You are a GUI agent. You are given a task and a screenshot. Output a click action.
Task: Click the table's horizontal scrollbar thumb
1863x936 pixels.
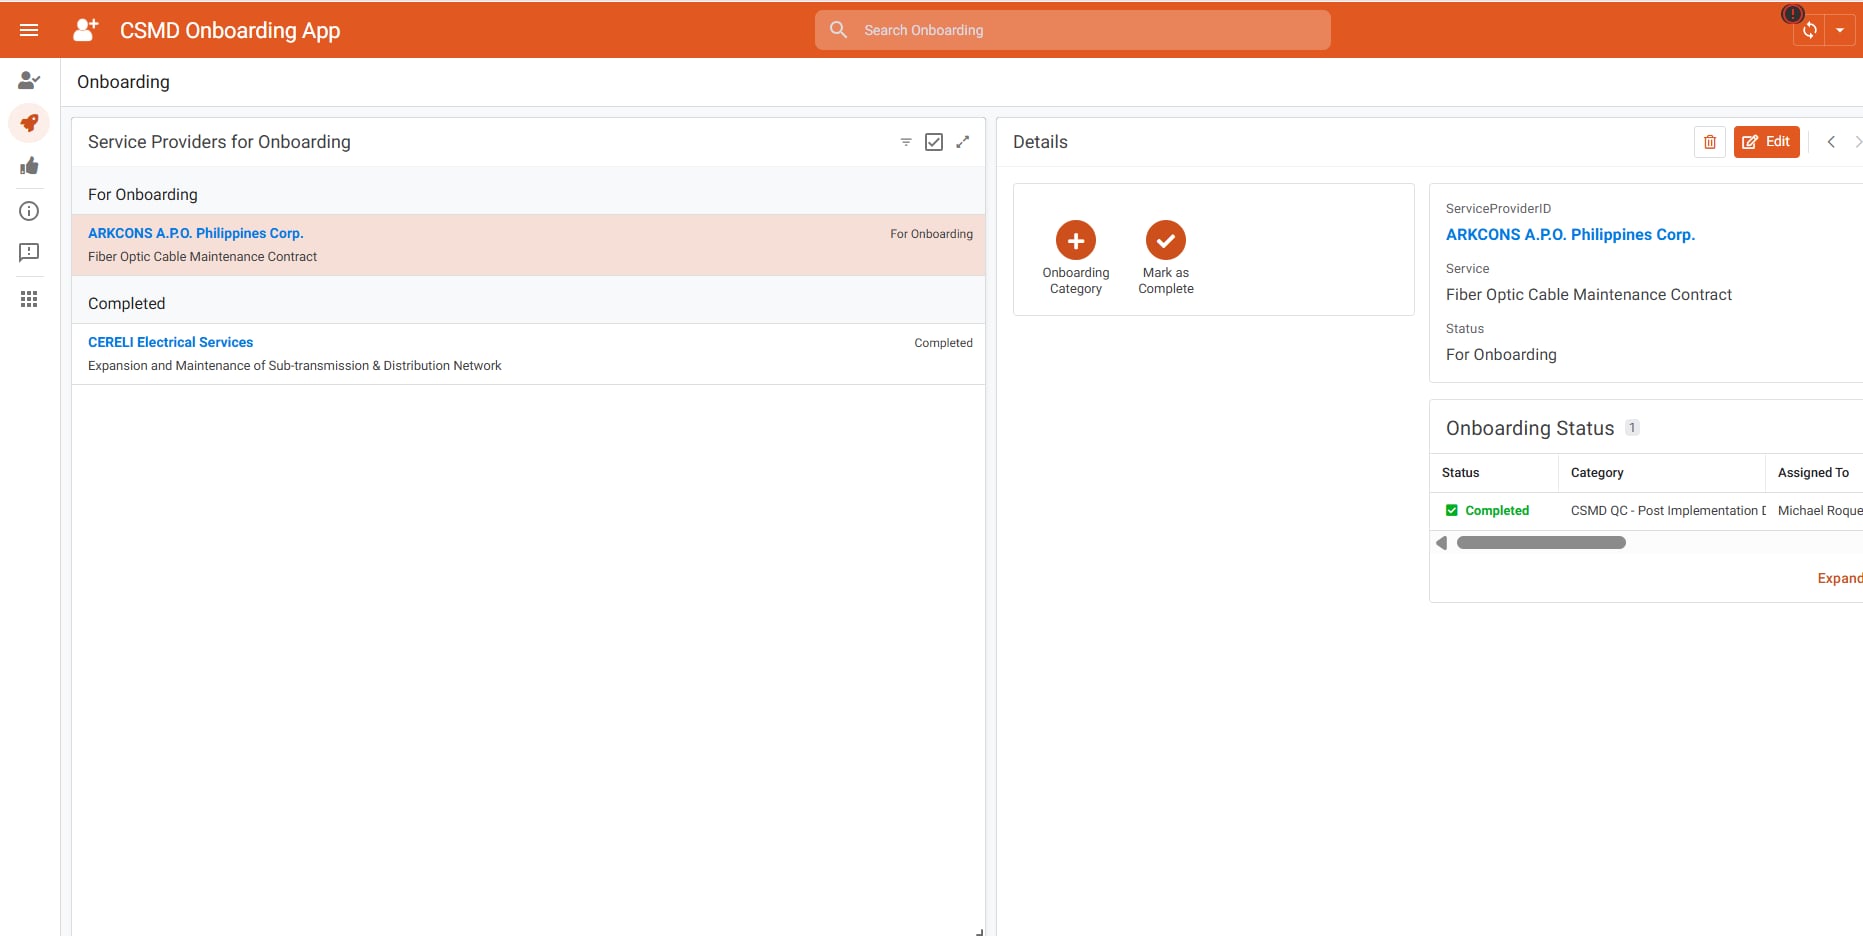pyautogui.click(x=1541, y=543)
